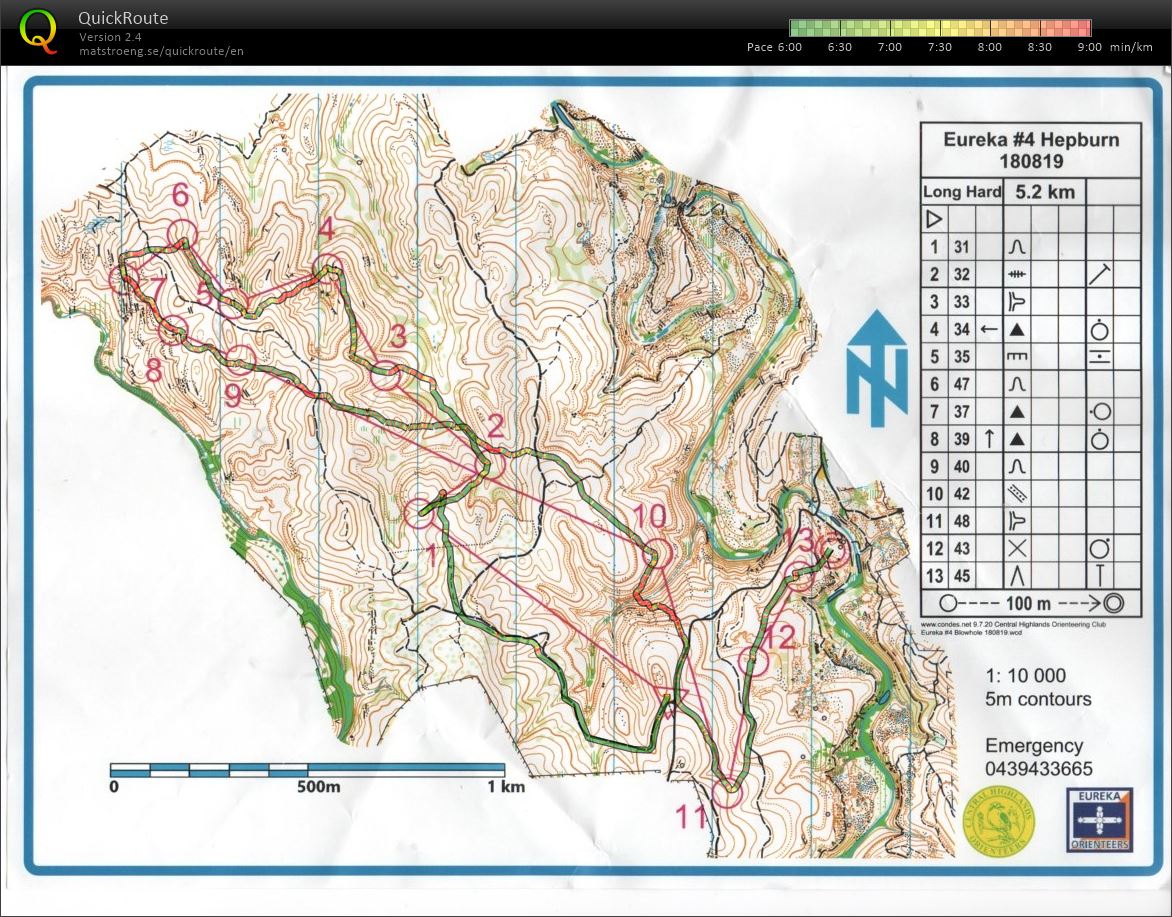The width and height of the screenshot is (1172, 917).
Task: Click the start triangle in control description table
Action: click(x=934, y=220)
